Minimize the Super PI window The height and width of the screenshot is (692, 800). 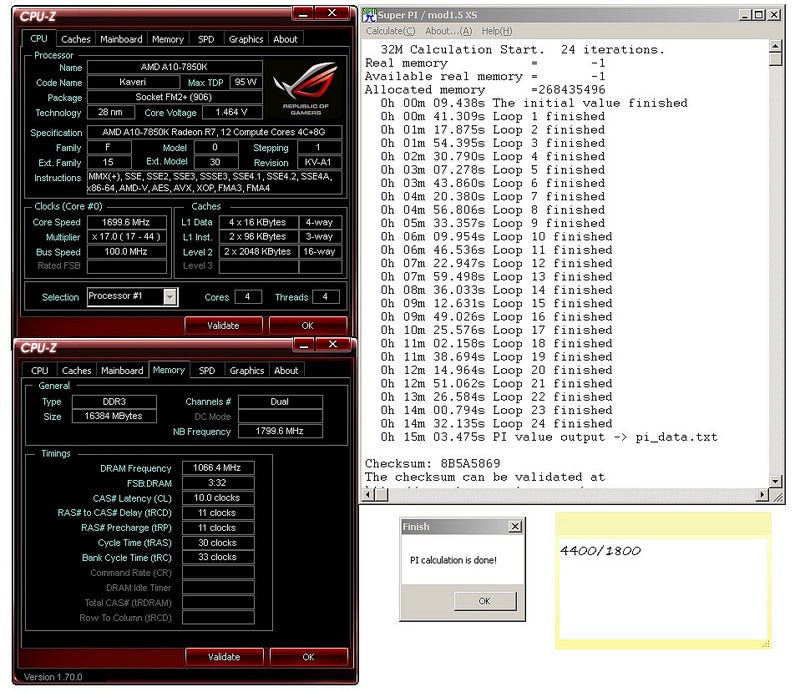click(x=744, y=15)
